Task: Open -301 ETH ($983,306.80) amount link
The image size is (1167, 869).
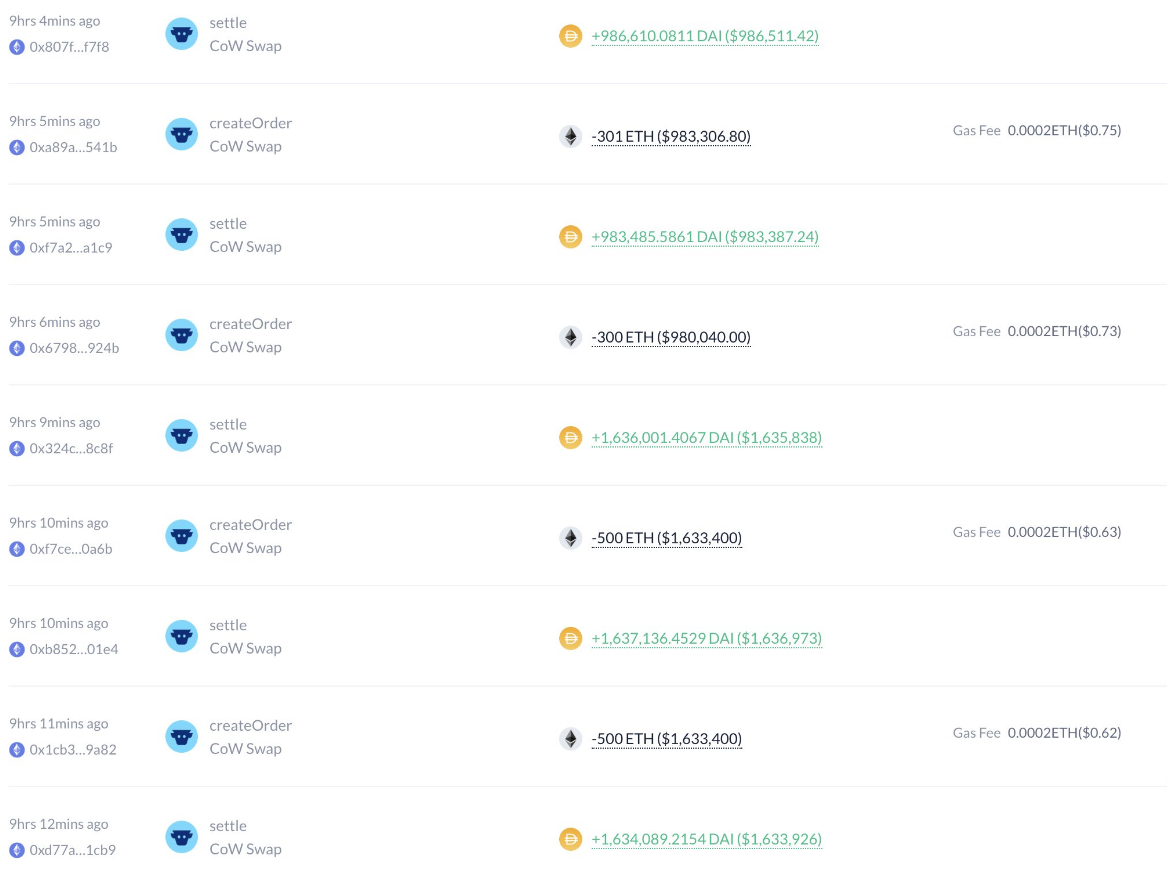Action: tap(671, 136)
